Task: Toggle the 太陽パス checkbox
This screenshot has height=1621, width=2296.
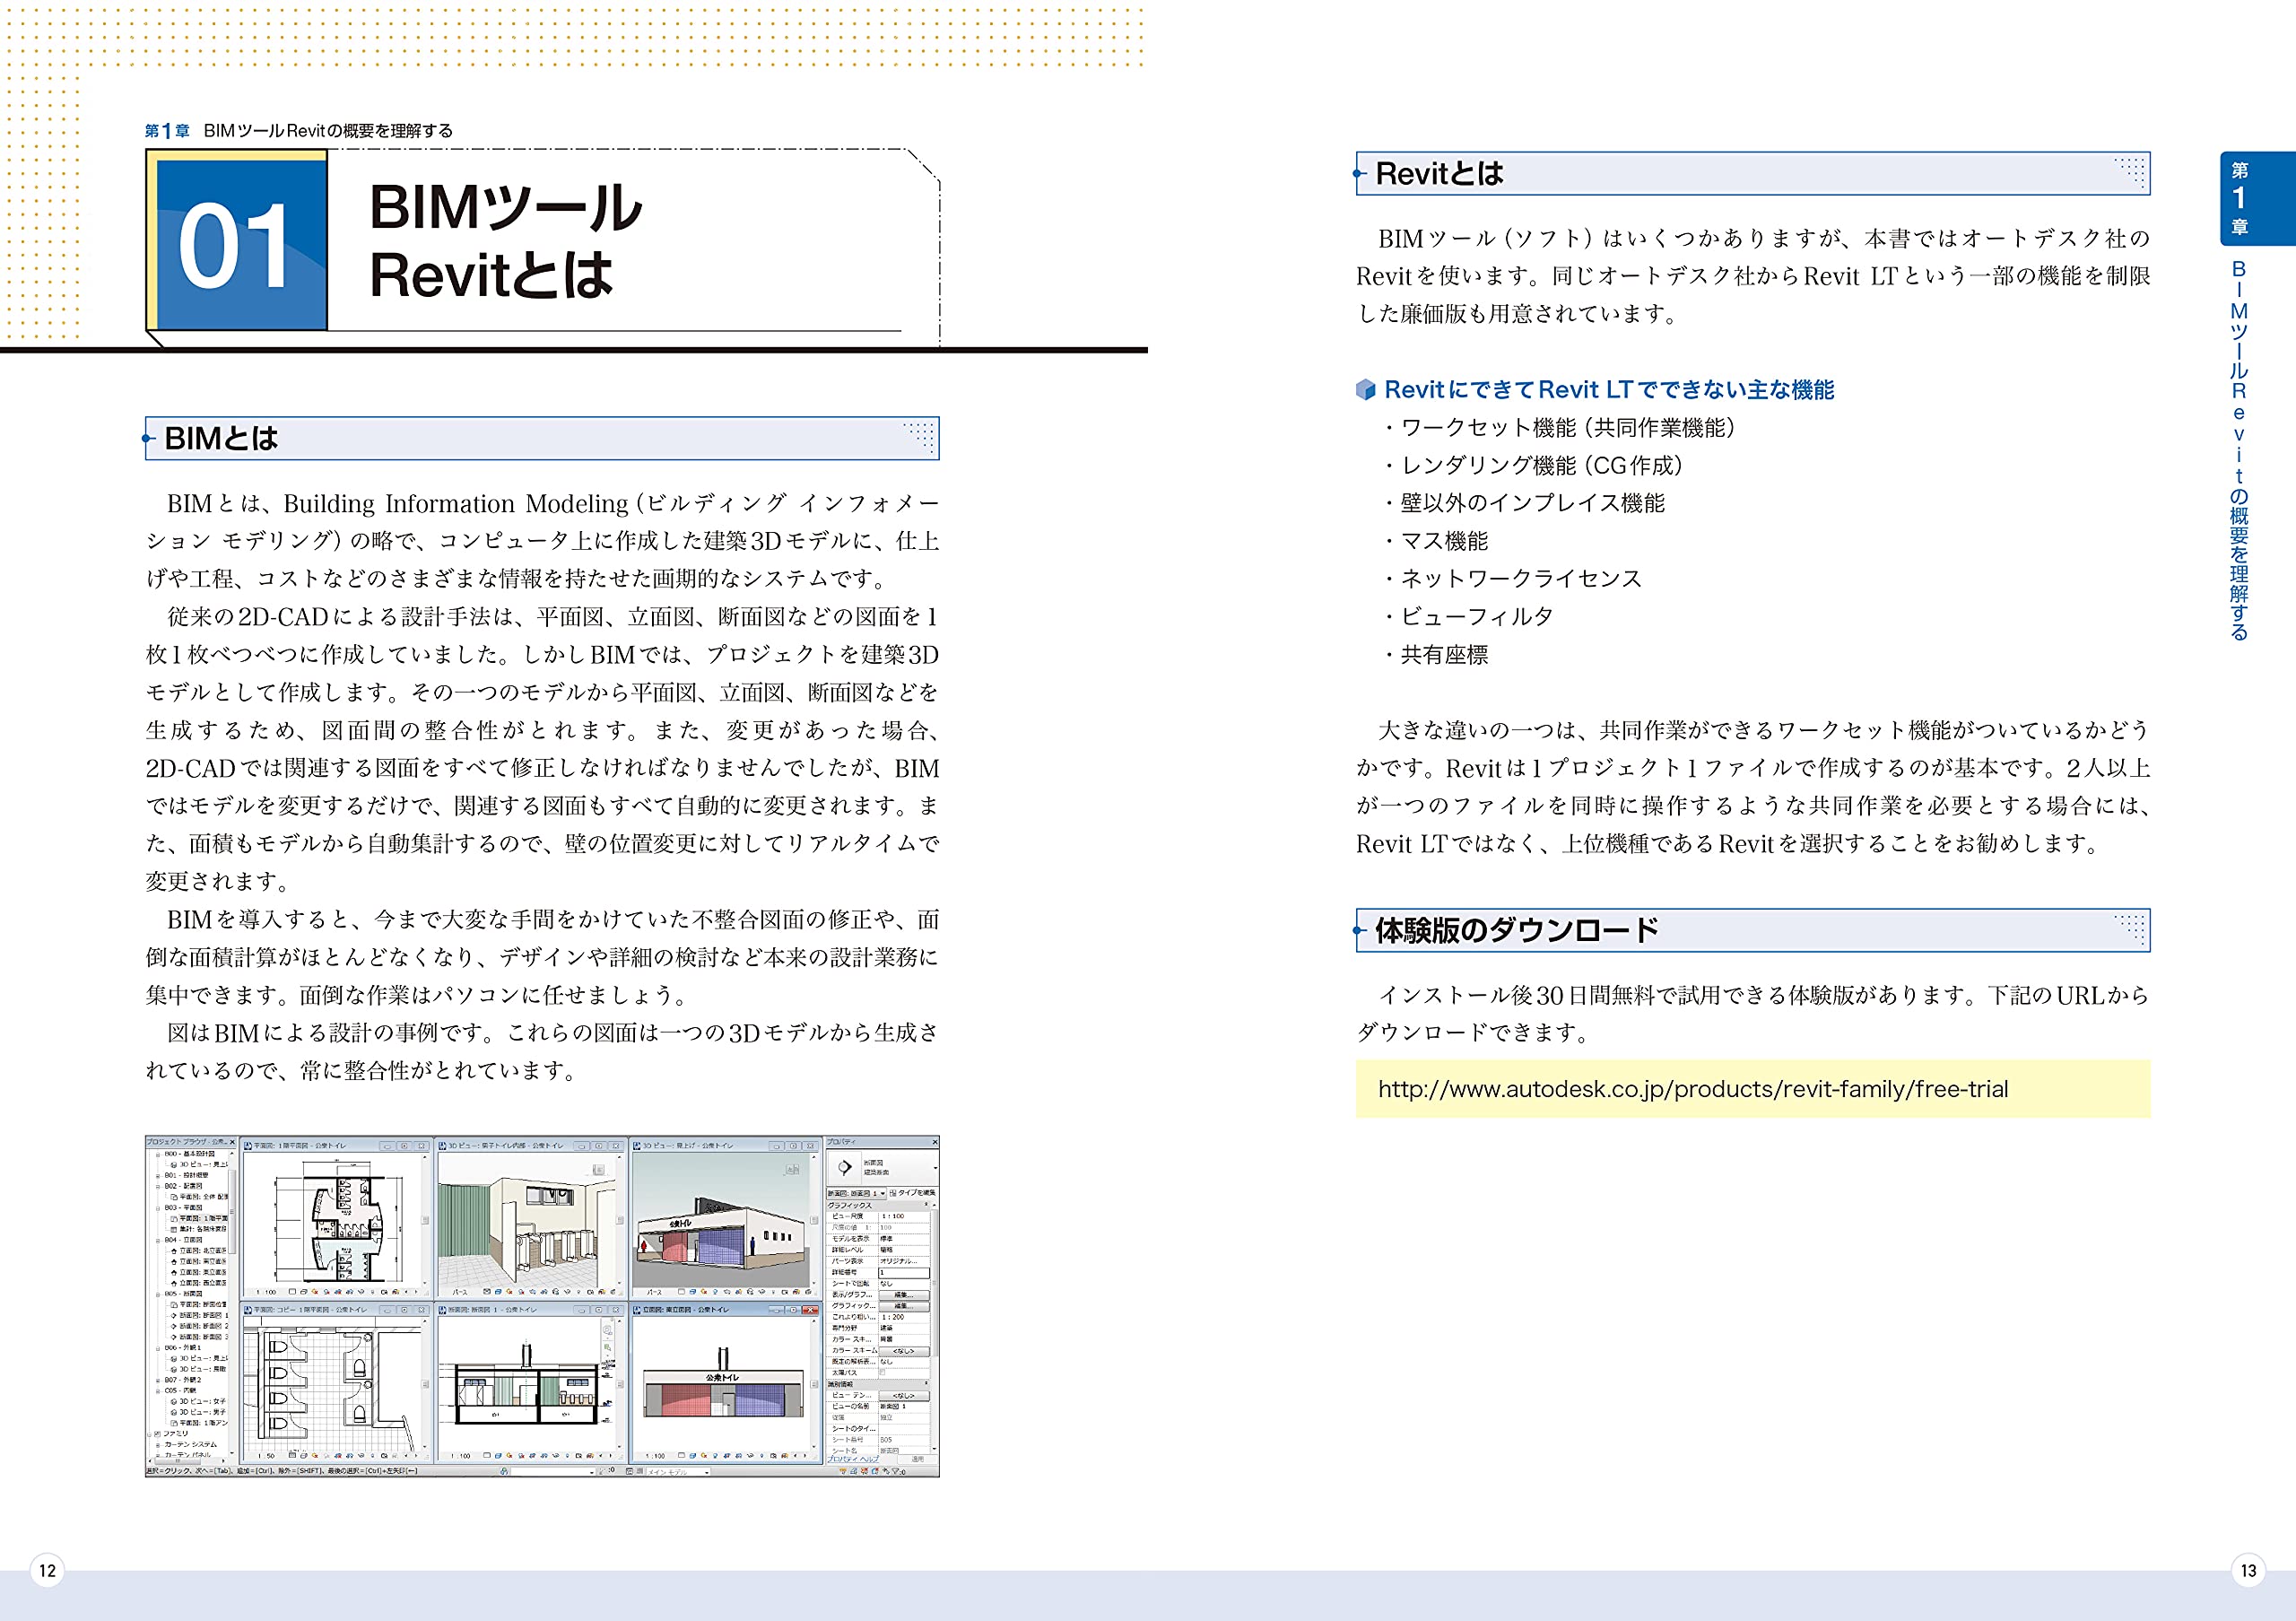Action: point(883,1373)
